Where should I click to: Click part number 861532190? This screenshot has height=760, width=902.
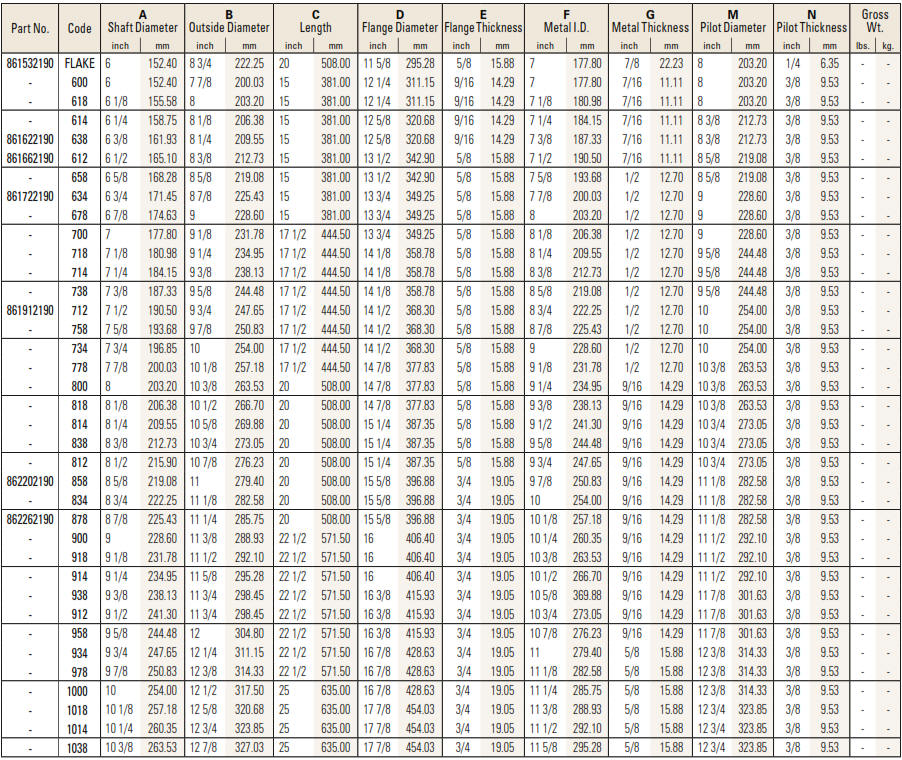point(31,62)
